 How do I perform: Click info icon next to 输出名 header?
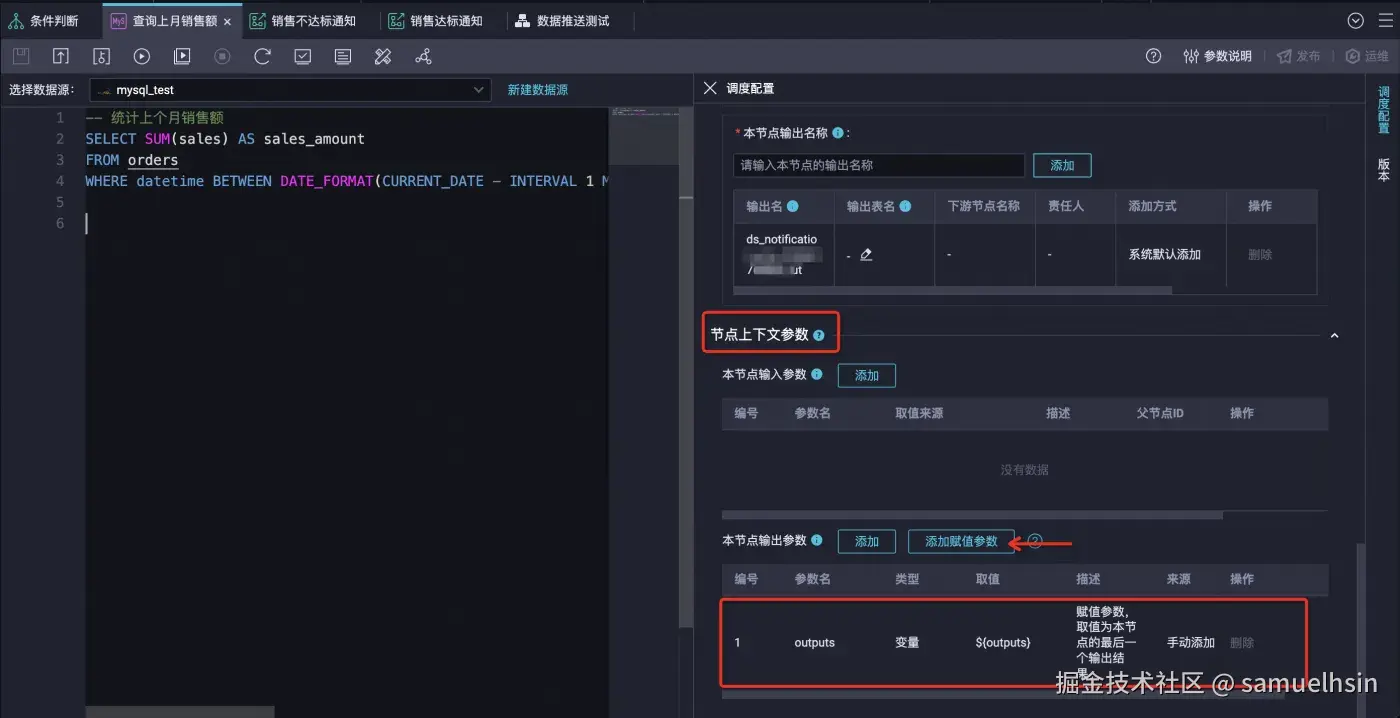pyautogui.click(x=793, y=206)
